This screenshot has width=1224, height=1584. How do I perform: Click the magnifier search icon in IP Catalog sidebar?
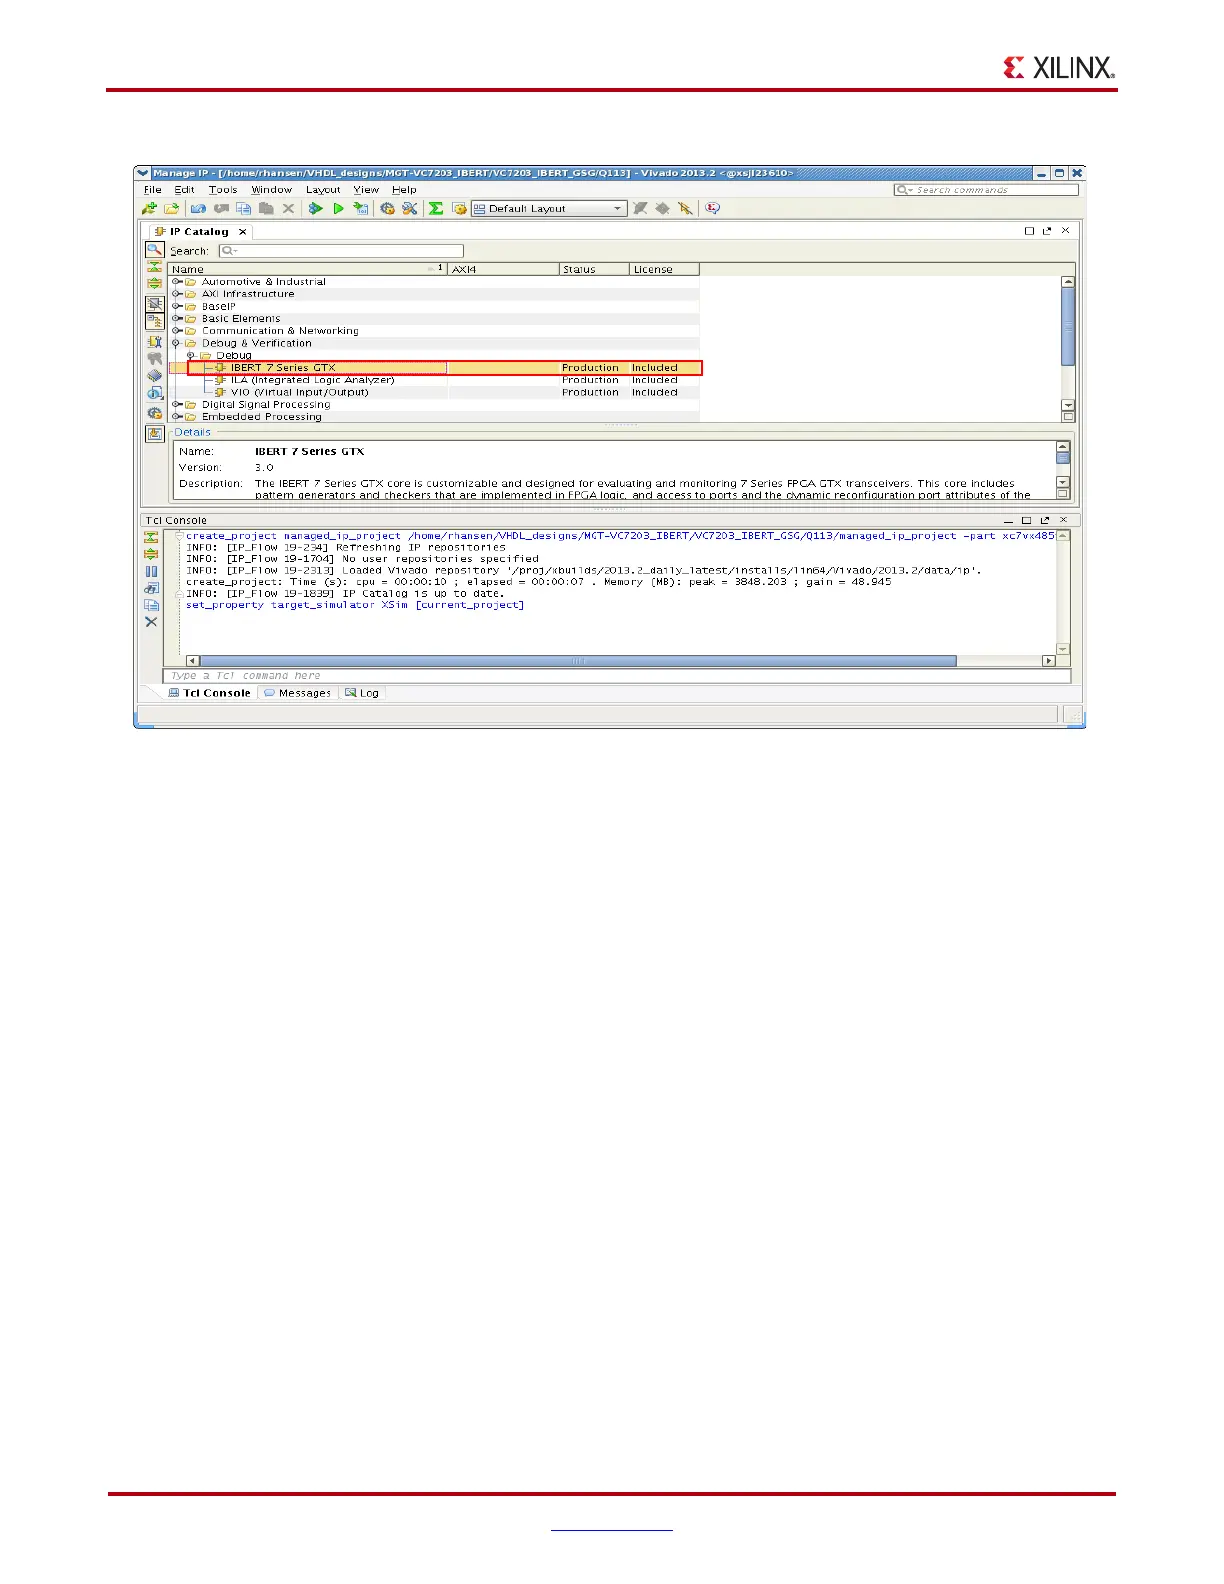point(154,250)
